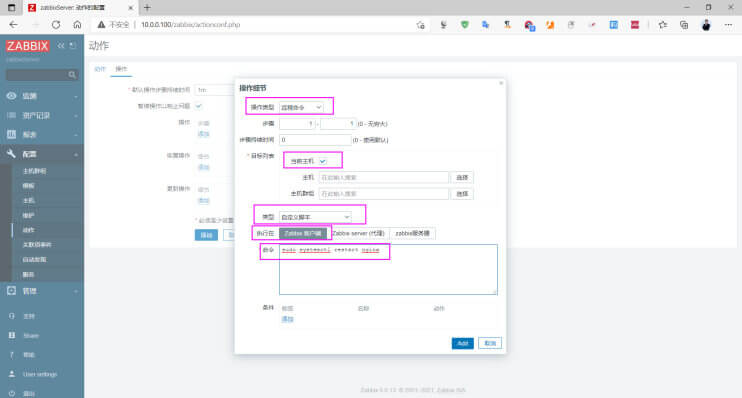
Task: Open the Administration section icon in sidebar
Action: [11, 291]
